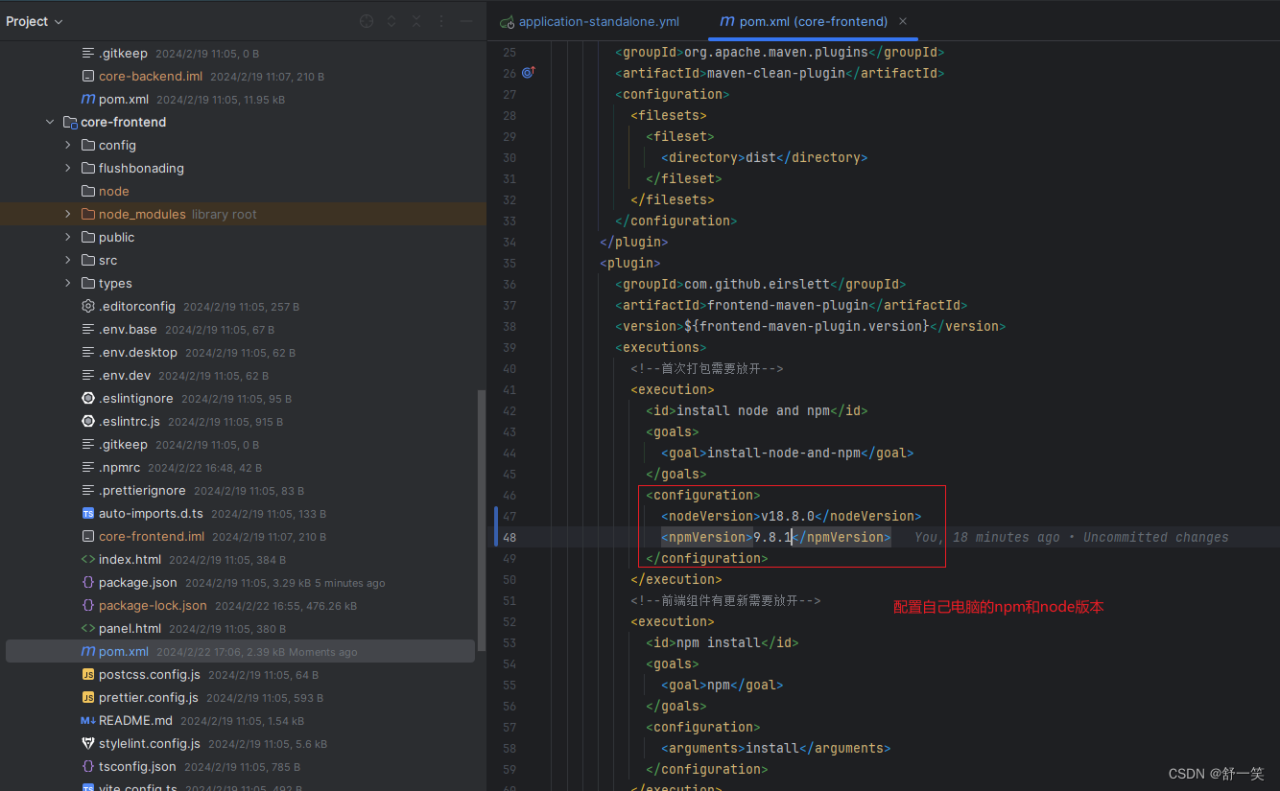Click the gutter icon on line 26

(528, 73)
